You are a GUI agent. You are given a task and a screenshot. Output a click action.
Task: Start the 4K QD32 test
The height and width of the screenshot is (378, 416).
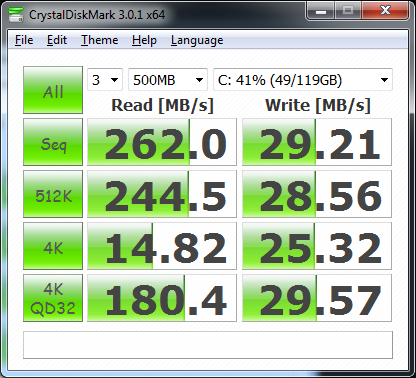point(53,298)
